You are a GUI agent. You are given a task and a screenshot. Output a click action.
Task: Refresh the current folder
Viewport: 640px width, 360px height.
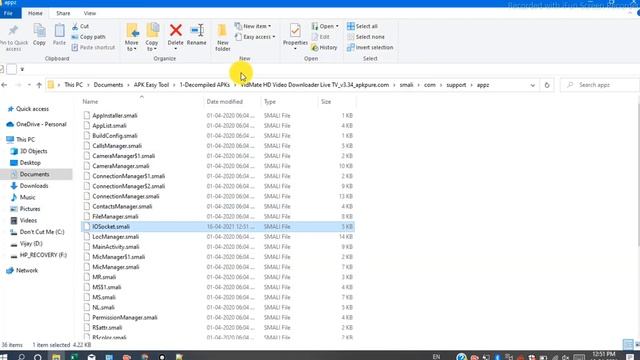pos(547,85)
